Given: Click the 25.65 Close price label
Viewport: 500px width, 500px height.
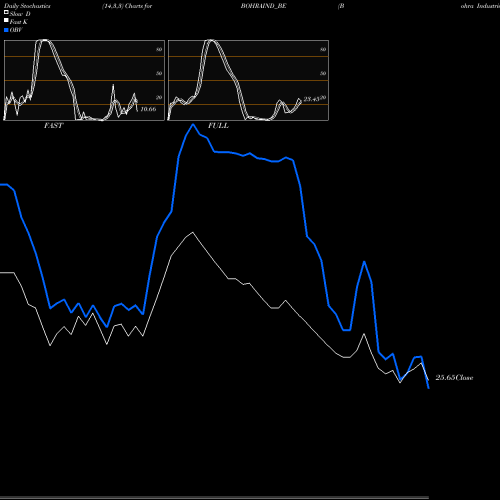Looking at the screenshot, I should (454, 378).
